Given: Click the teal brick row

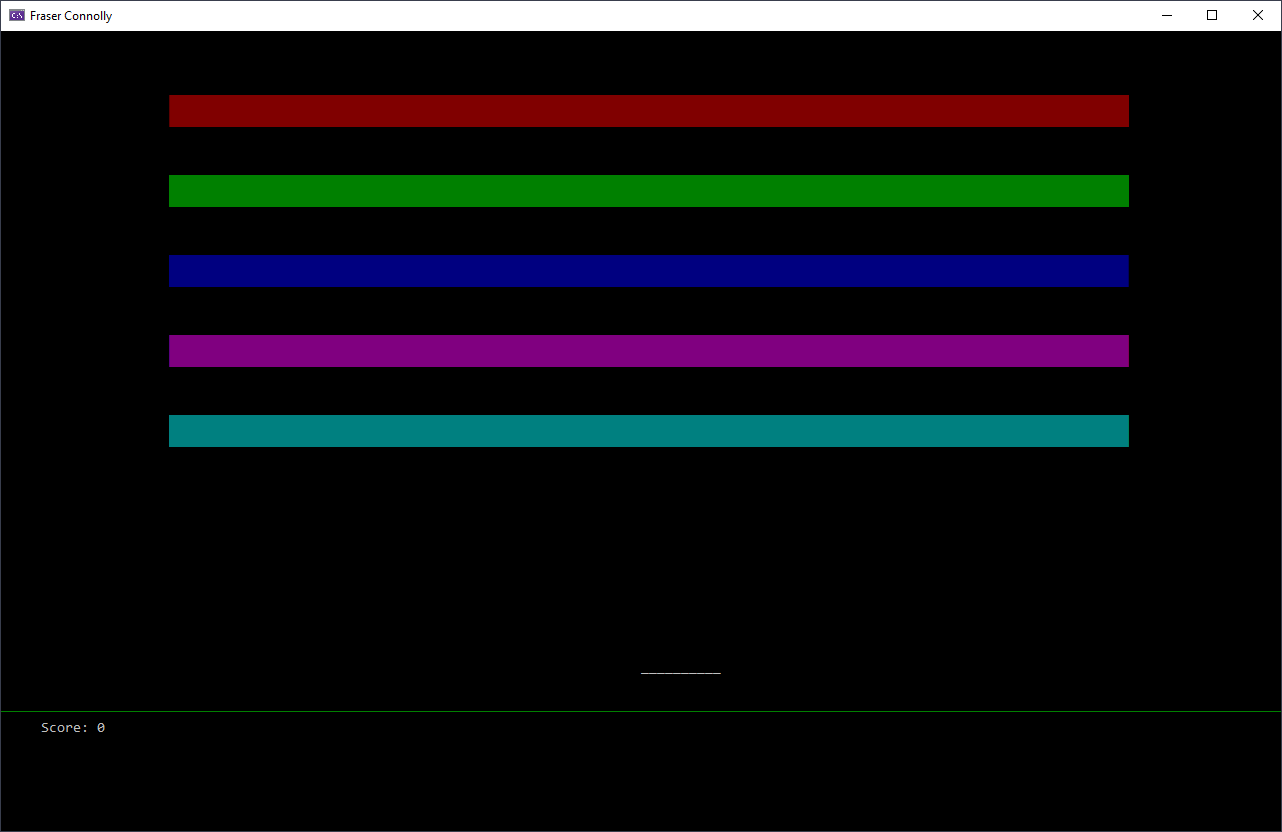Looking at the screenshot, I should click(x=648, y=431).
